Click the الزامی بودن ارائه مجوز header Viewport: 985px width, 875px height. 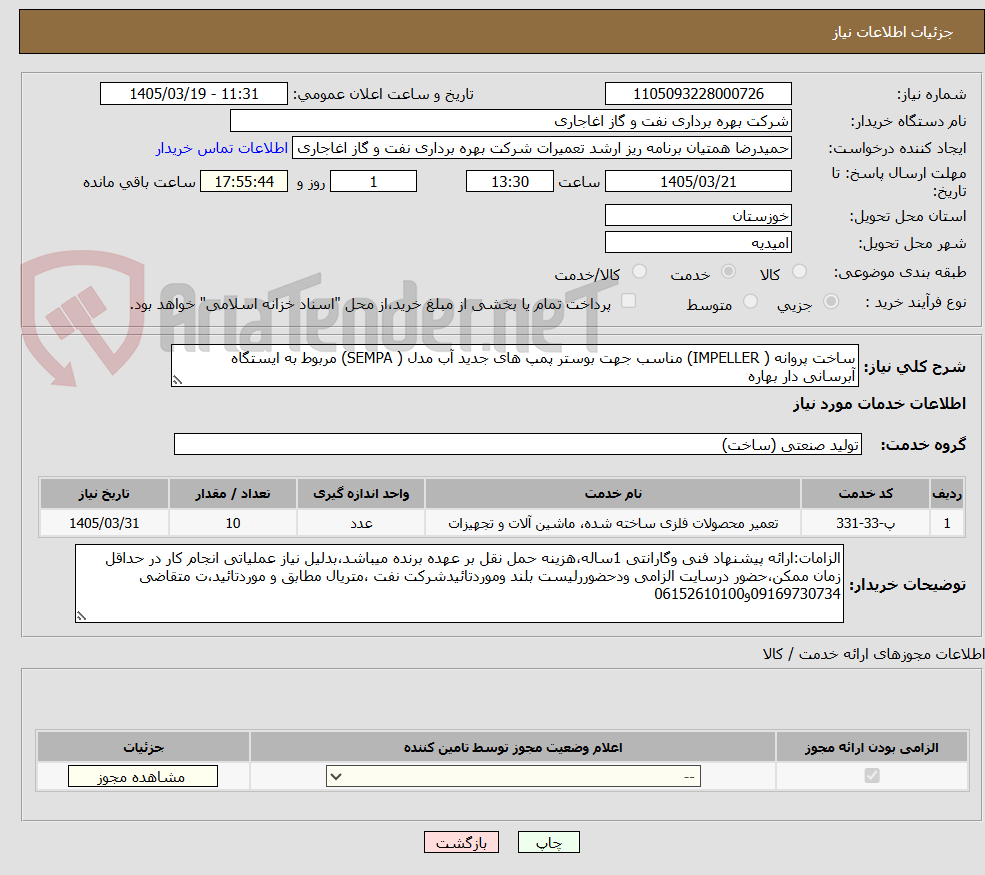(871, 747)
